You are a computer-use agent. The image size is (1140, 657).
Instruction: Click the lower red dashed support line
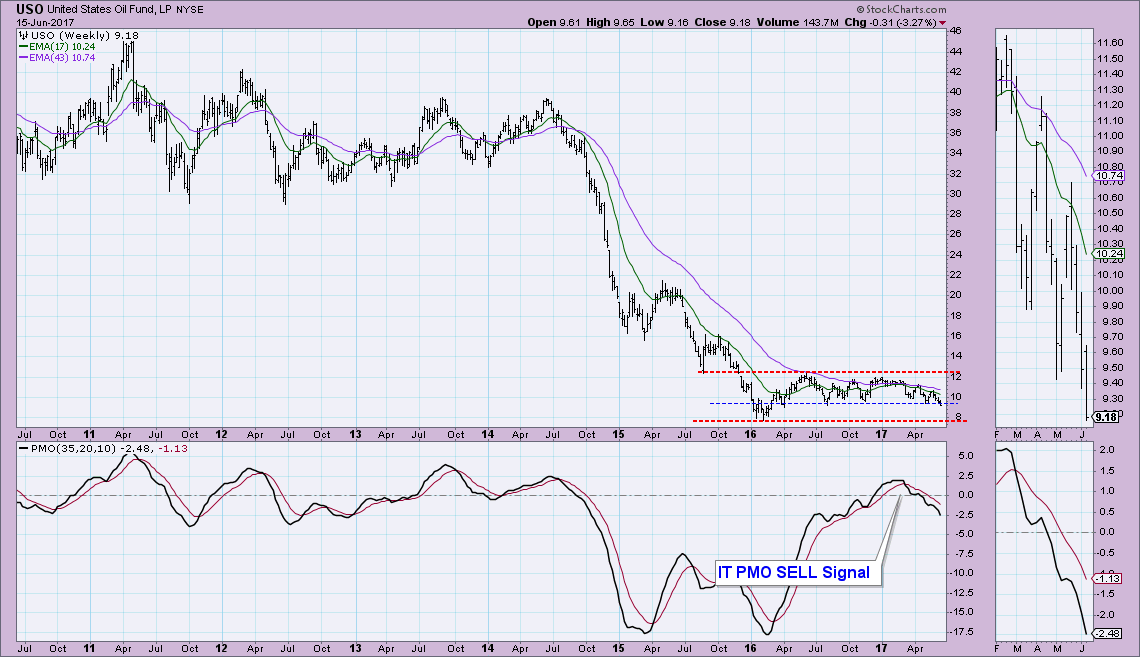[820, 421]
